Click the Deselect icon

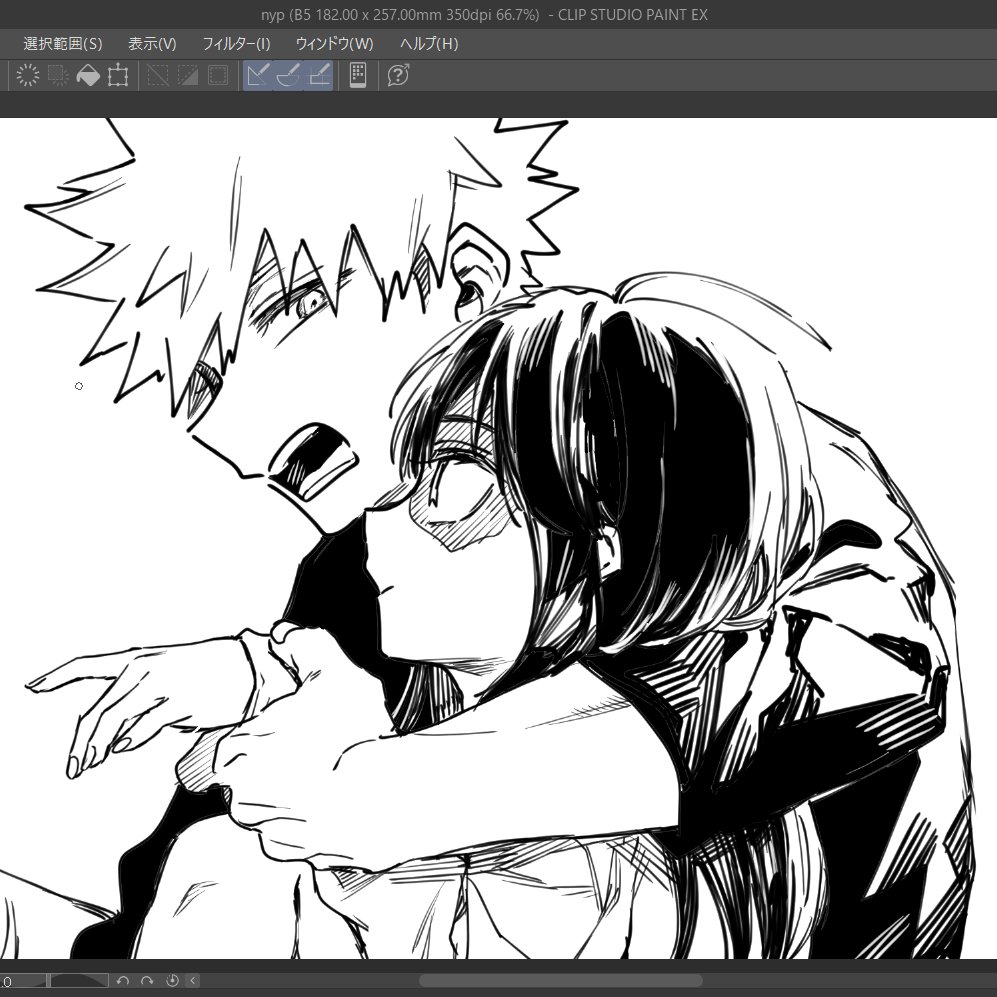coord(158,75)
